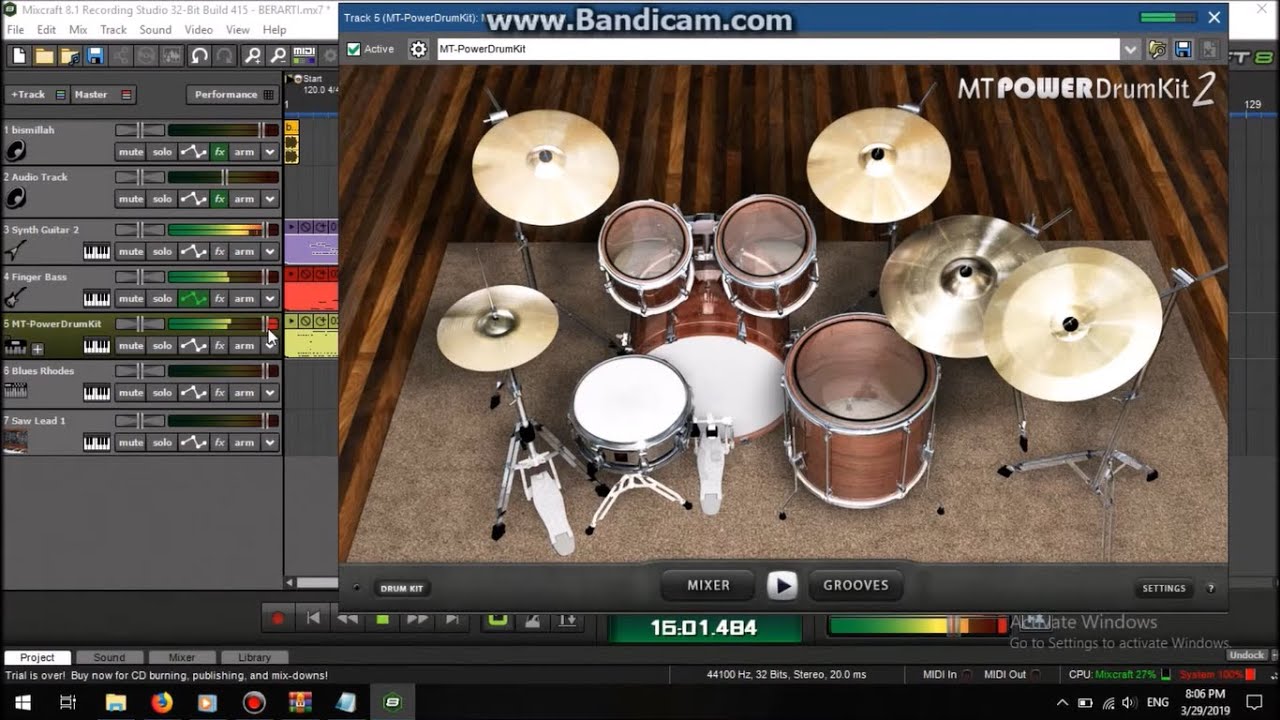Viewport: 1280px width, 720px height.
Task: Click the DRUM KIT button
Action: coord(401,588)
